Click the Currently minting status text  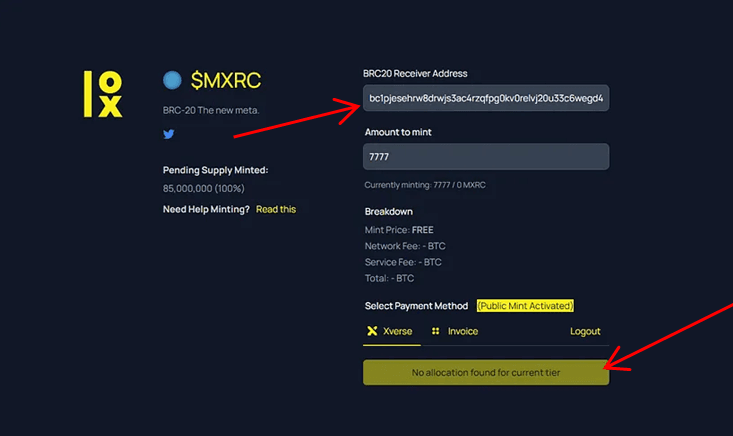pyautogui.click(x=425, y=185)
